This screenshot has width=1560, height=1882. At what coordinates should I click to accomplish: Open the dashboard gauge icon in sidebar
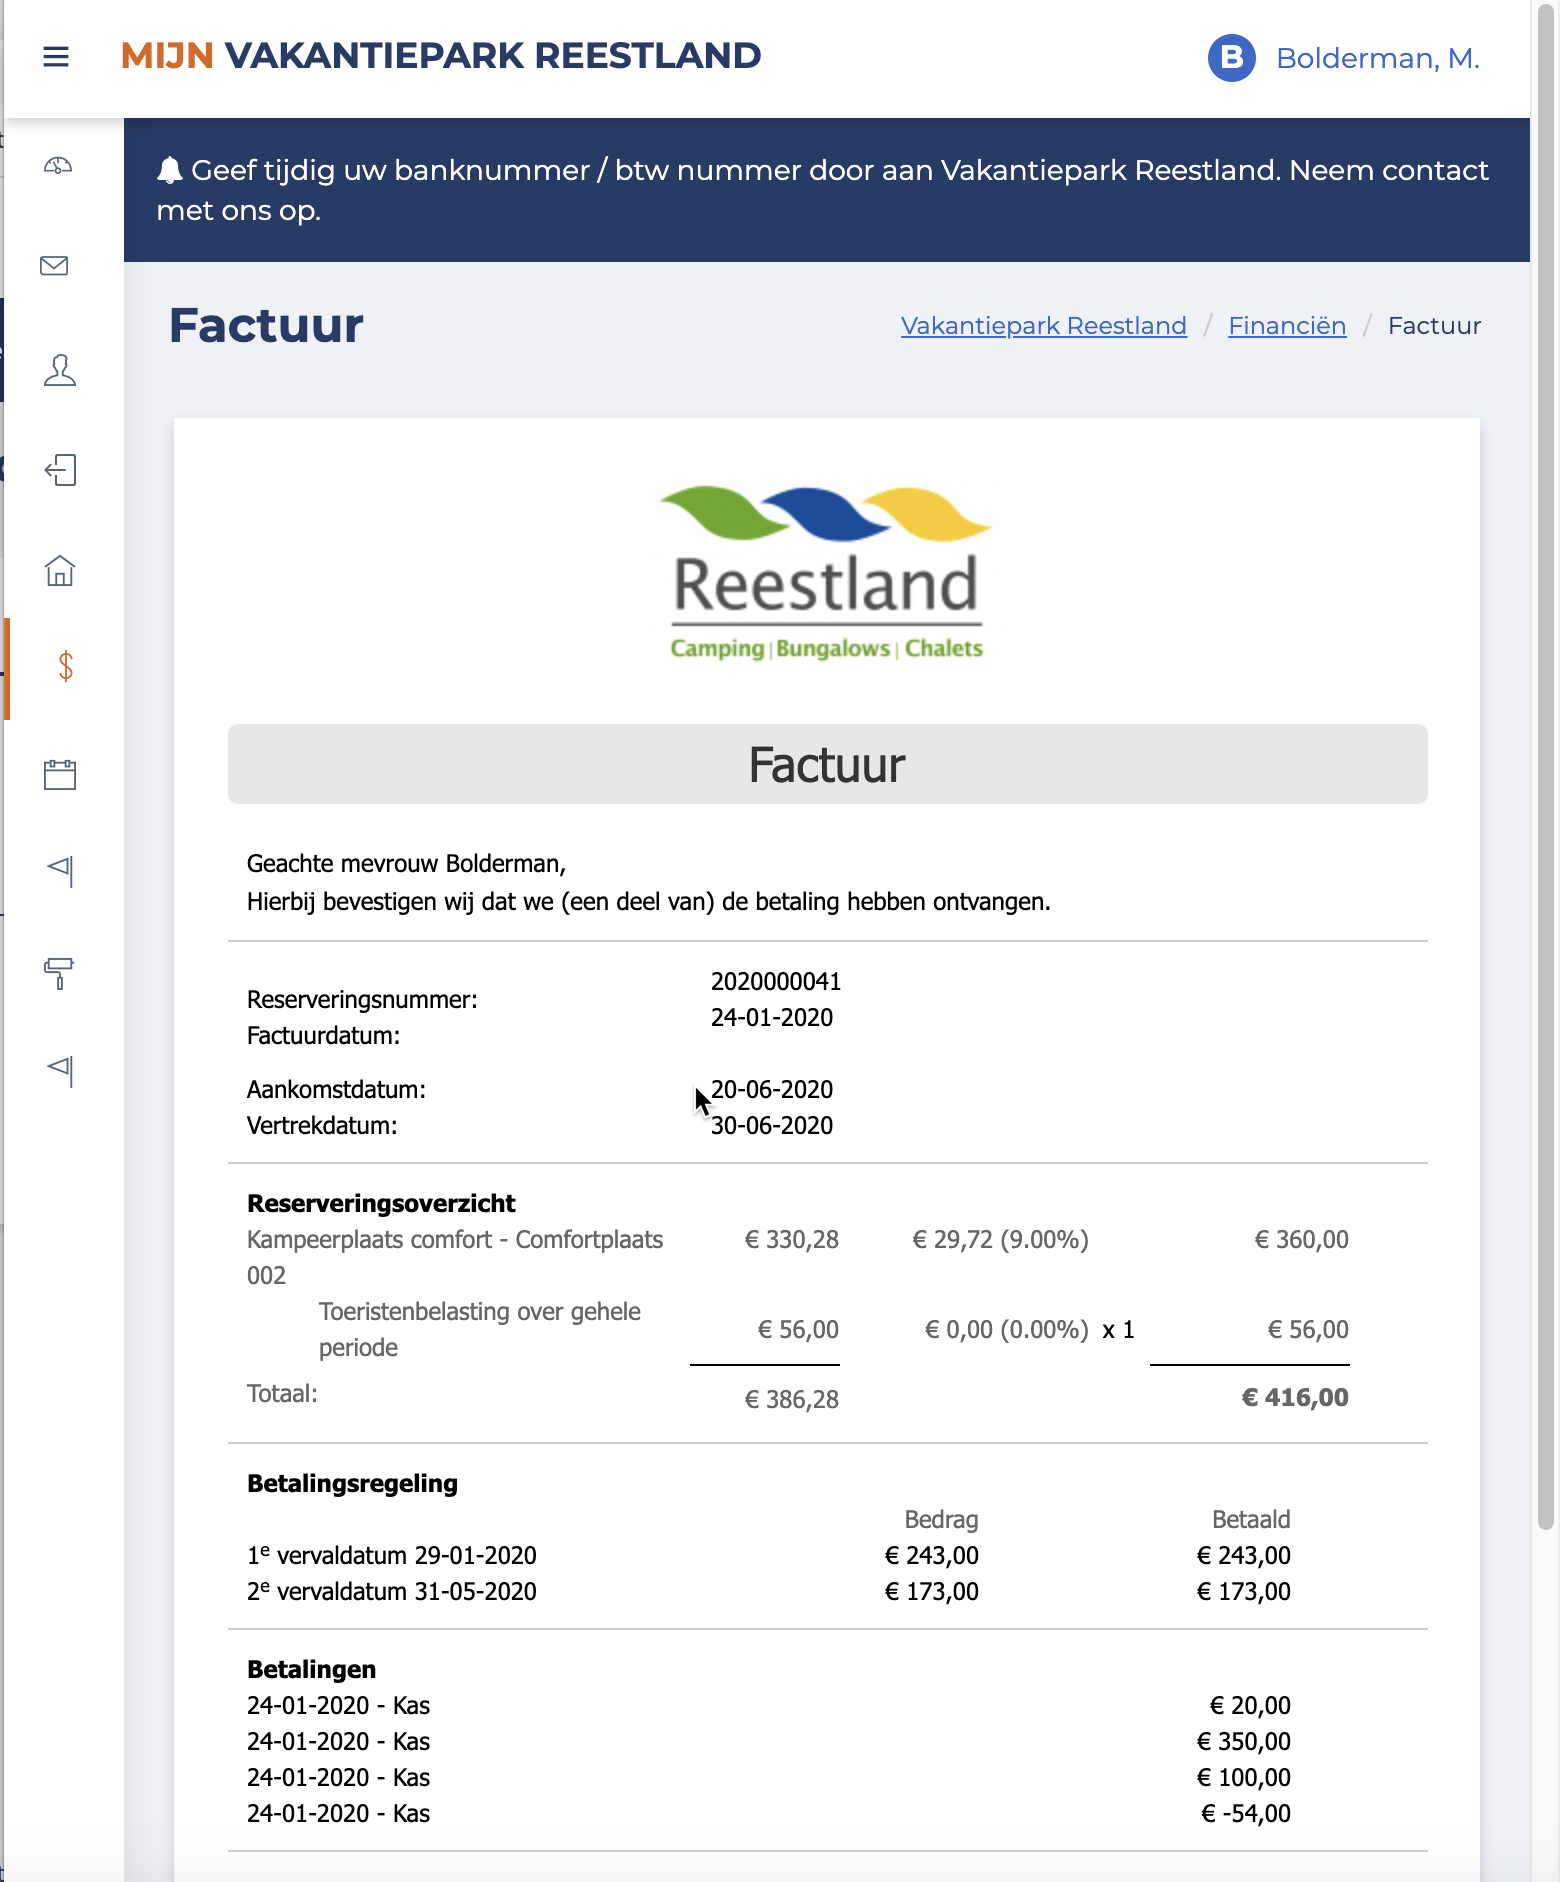click(58, 166)
